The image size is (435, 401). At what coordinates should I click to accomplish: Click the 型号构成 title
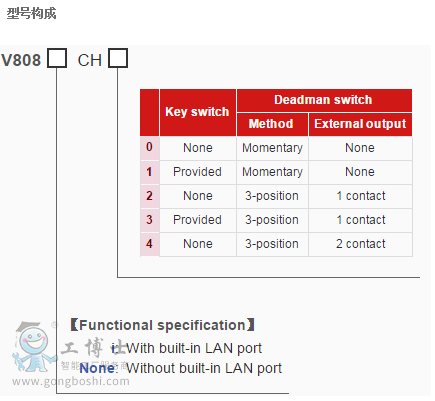pos(31,13)
